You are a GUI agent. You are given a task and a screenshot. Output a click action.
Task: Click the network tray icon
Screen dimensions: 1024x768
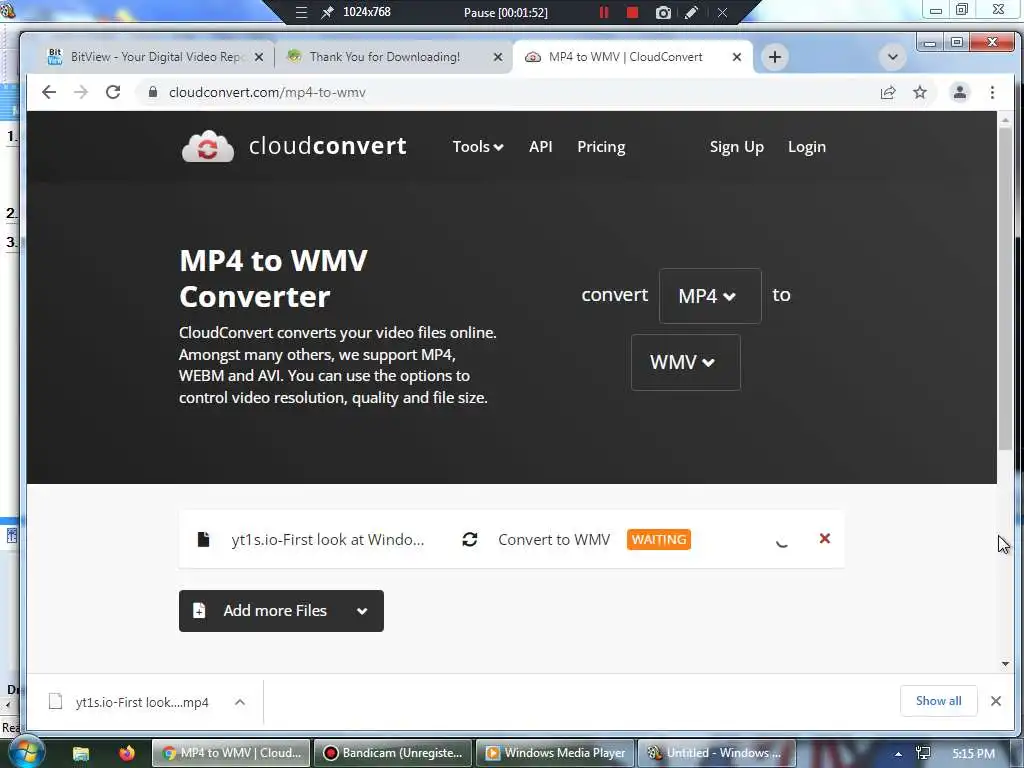[x=923, y=754]
